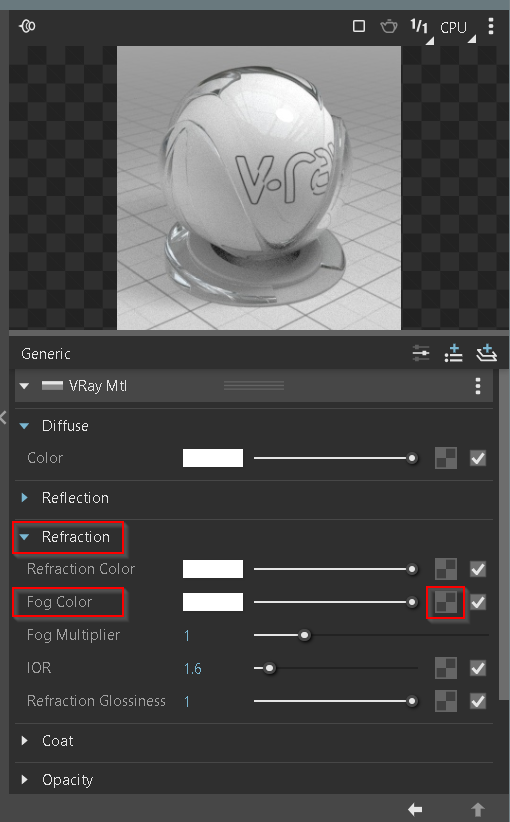Click the Fog Color texture map slot
Image resolution: width=510 pixels, height=822 pixels.
coord(446,602)
